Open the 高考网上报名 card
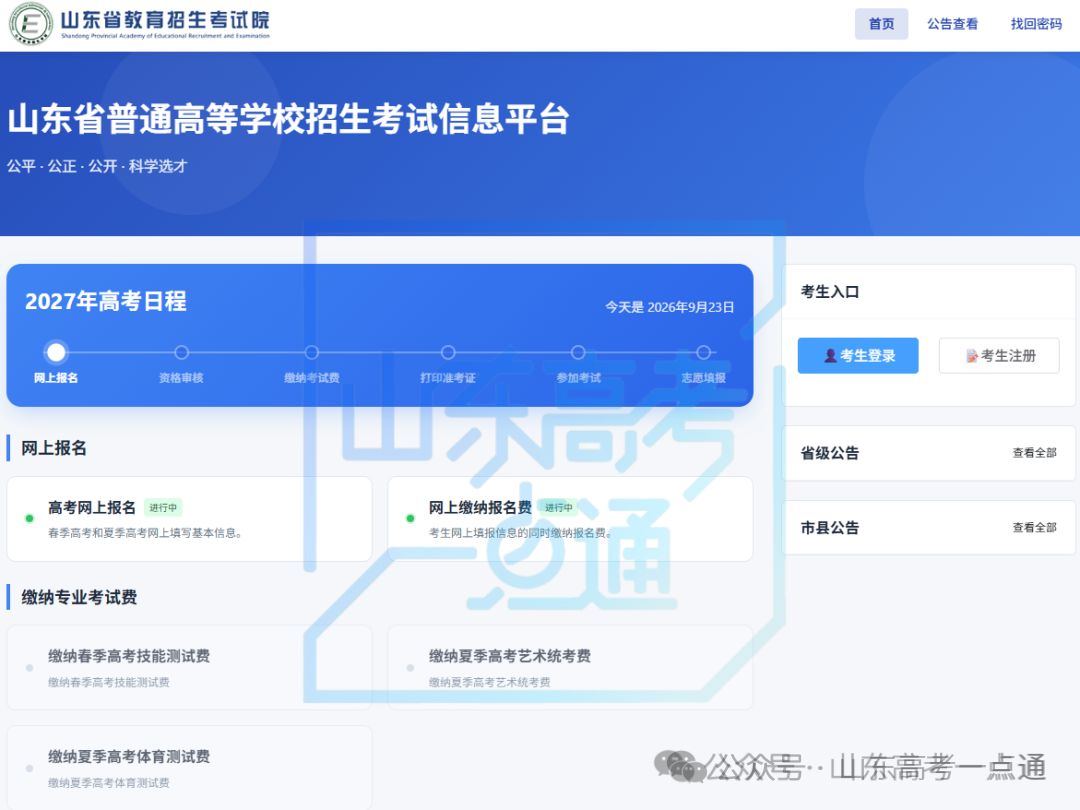The width and height of the screenshot is (1080, 810). pyautogui.click(x=189, y=519)
